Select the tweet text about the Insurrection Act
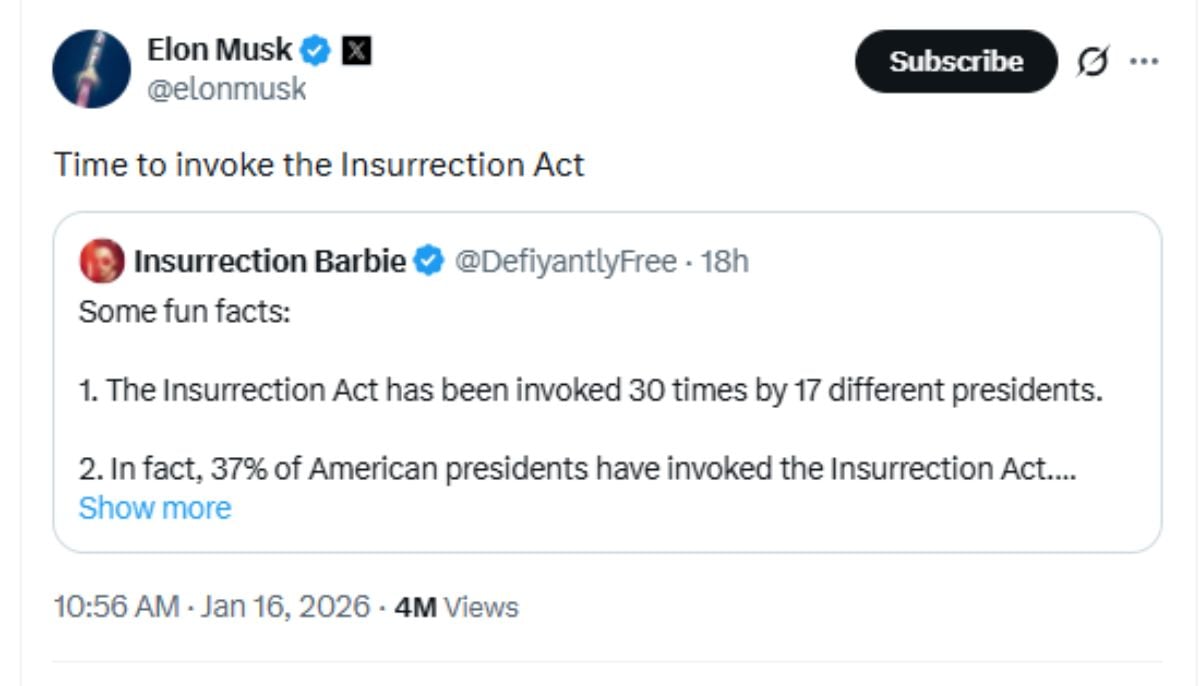1200x686 pixels. (x=322, y=165)
